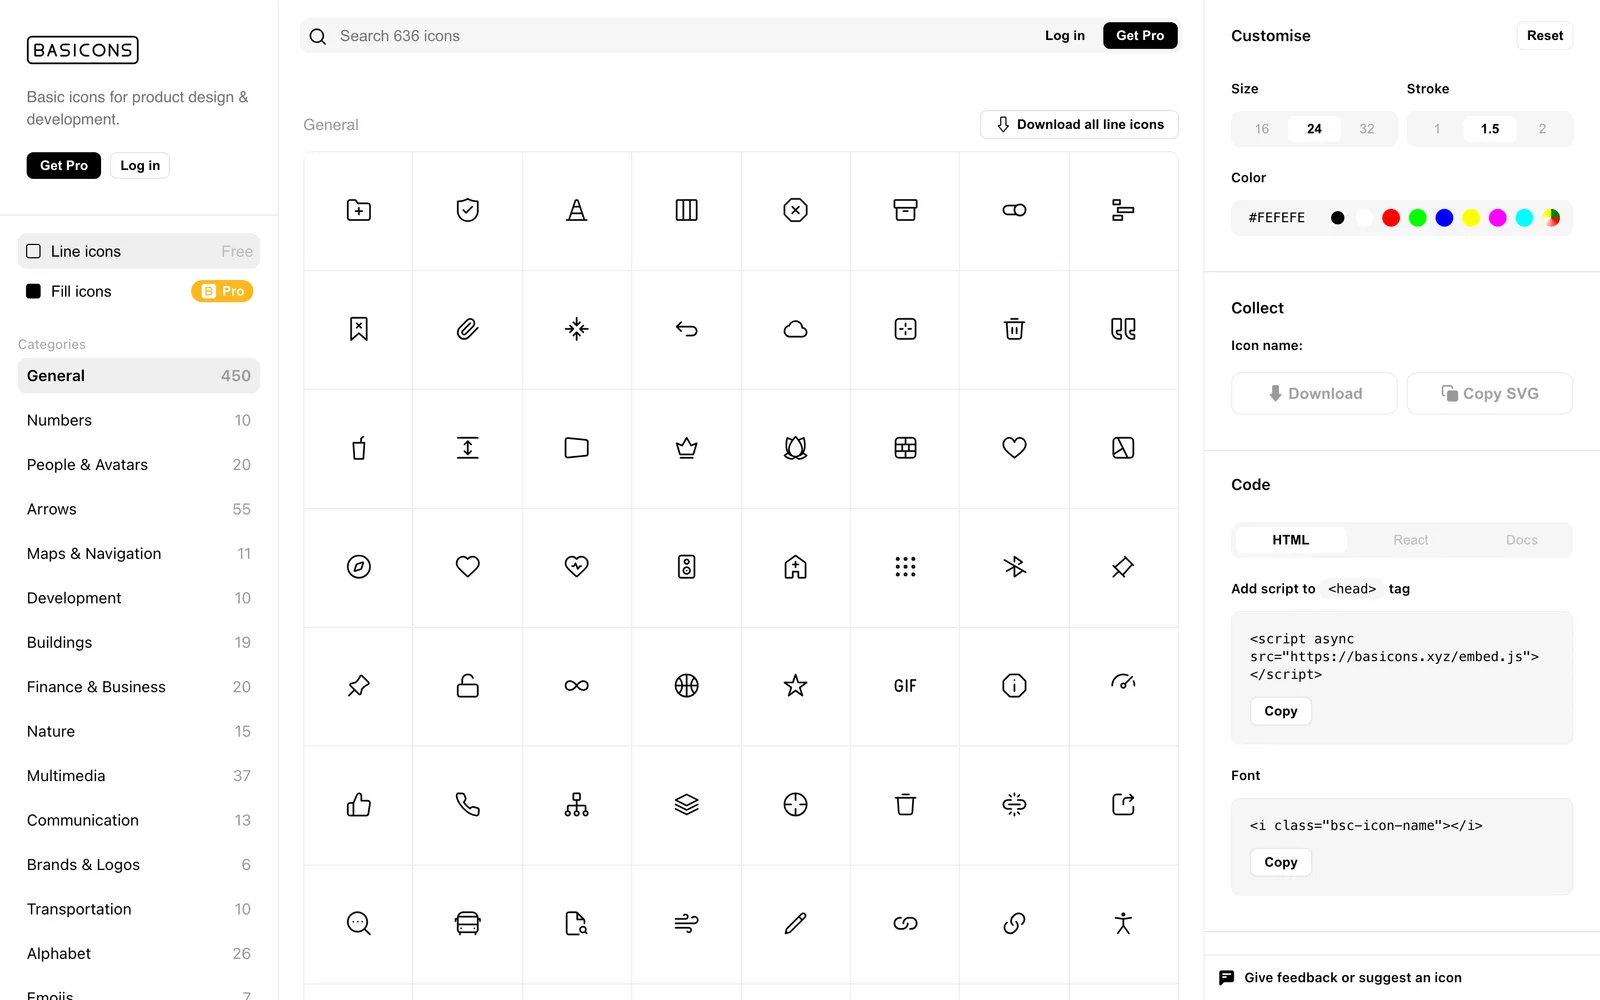The image size is (1600, 1000).
Task: Open the React code tab
Action: [x=1410, y=540]
